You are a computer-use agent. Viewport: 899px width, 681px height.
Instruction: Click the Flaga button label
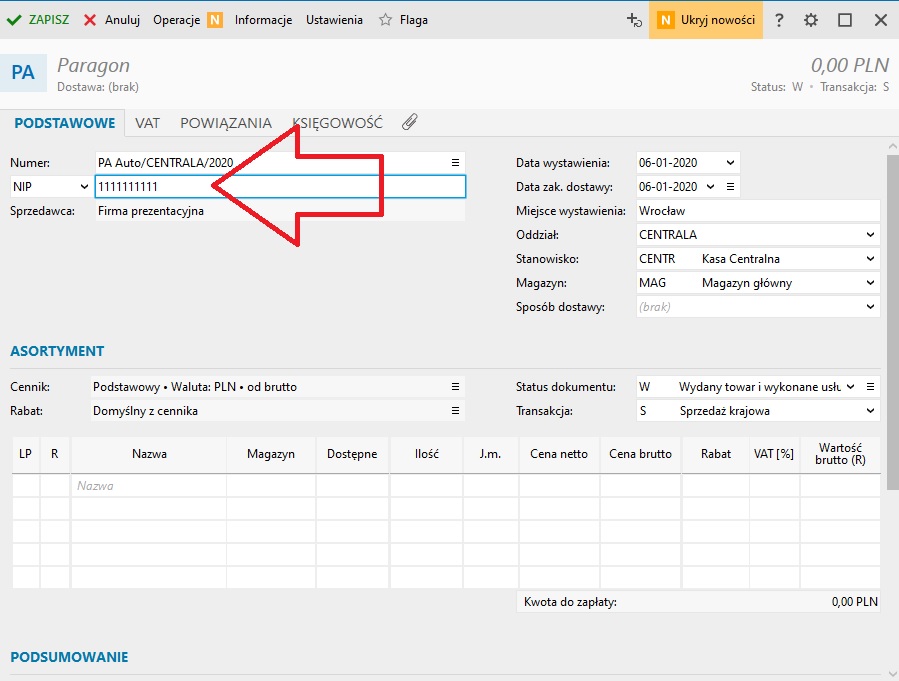pos(413,20)
